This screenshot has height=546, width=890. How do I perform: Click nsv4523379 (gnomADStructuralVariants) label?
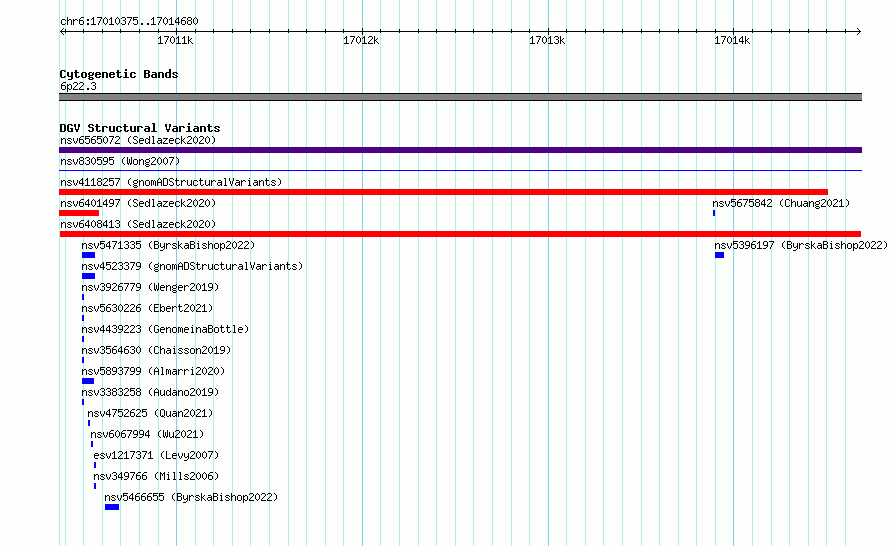(x=192, y=266)
